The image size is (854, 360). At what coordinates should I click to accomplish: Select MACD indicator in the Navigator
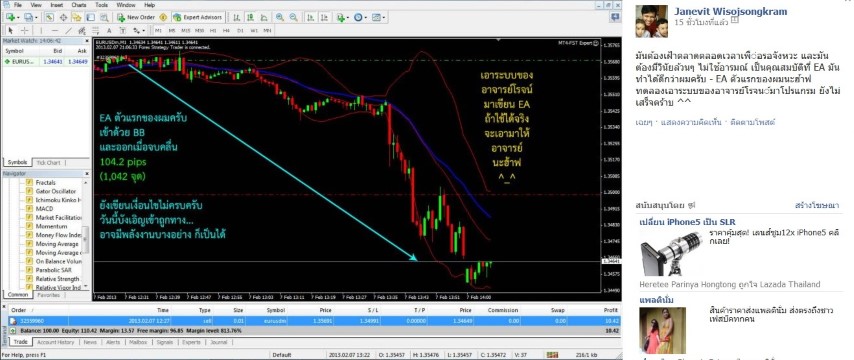(x=44, y=209)
